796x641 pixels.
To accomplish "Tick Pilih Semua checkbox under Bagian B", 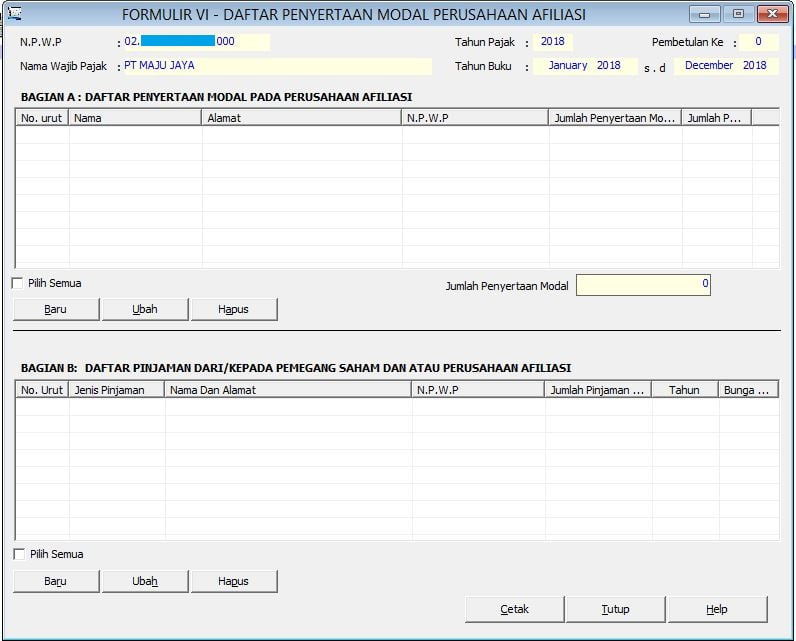I will point(19,554).
